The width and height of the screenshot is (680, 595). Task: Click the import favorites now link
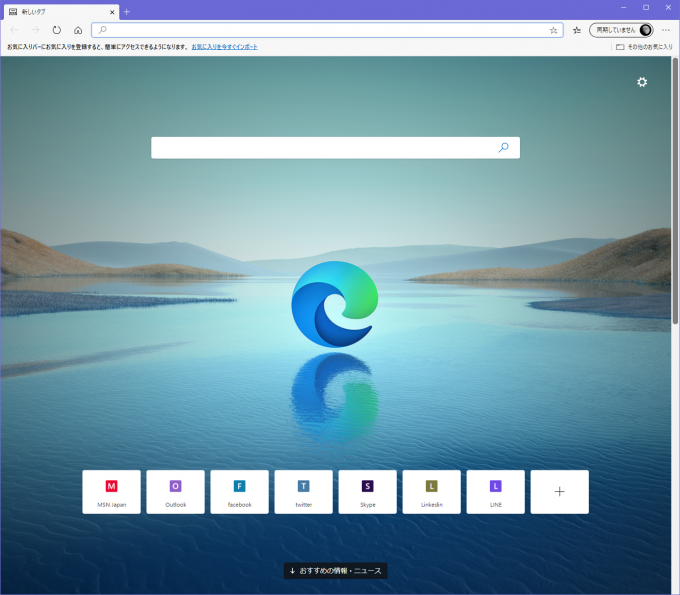pyautogui.click(x=224, y=47)
